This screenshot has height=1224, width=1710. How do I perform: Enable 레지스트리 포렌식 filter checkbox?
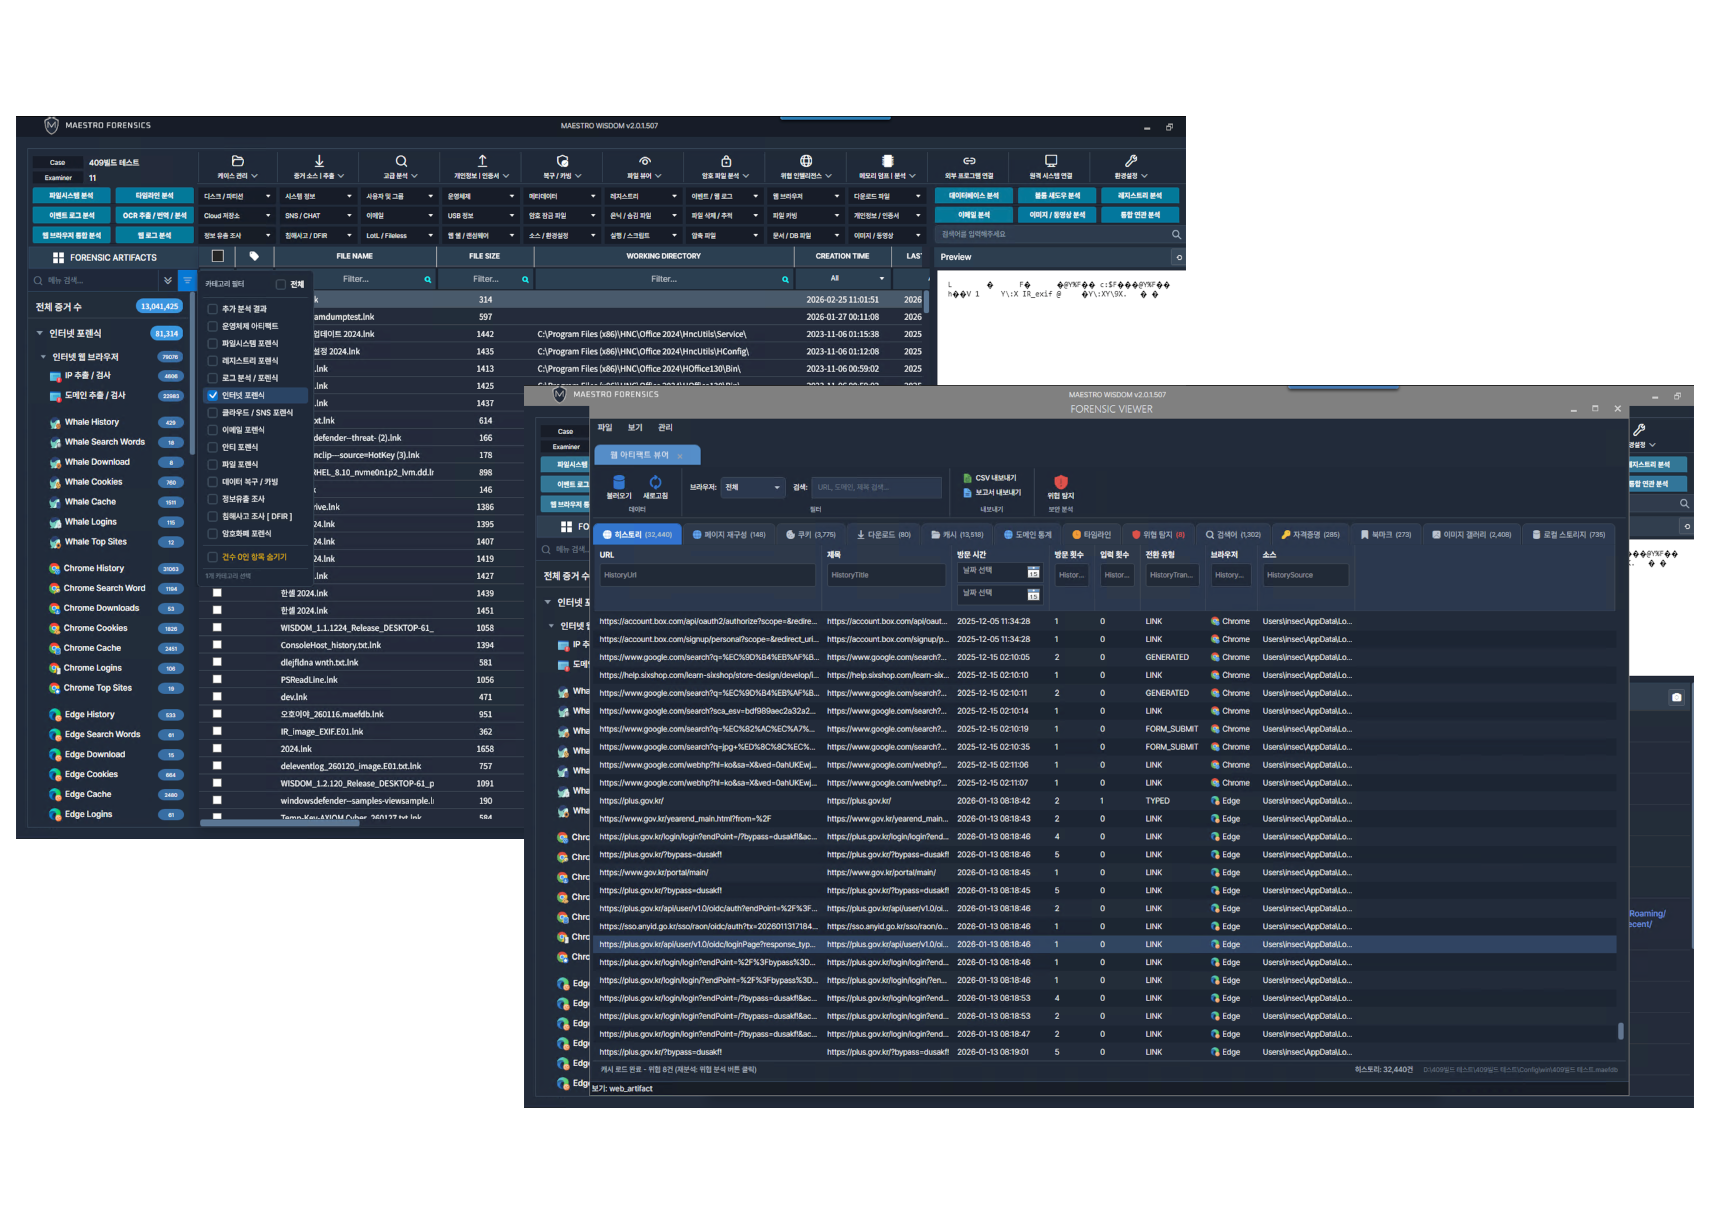[213, 361]
